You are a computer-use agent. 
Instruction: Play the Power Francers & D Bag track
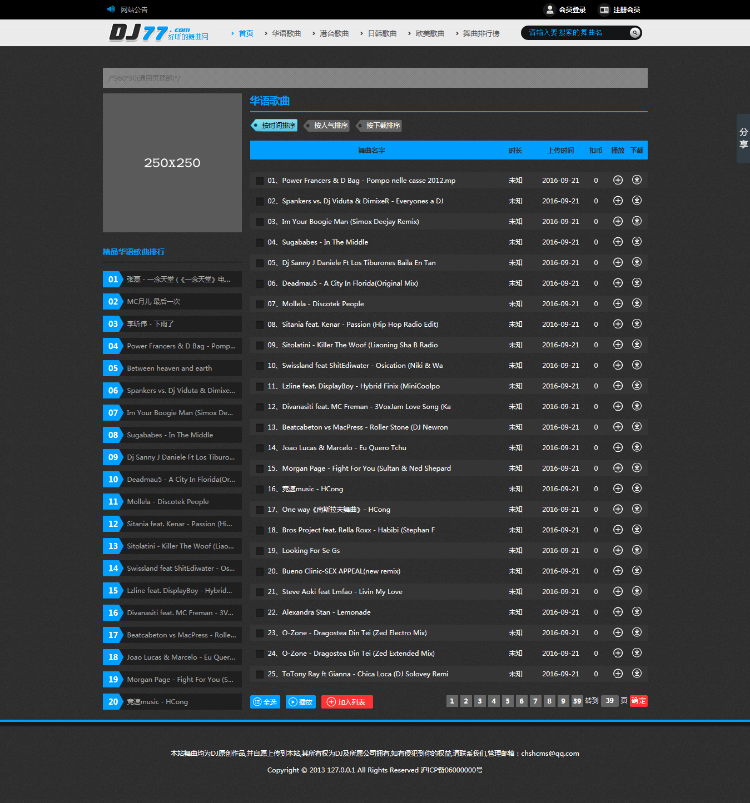[618, 180]
